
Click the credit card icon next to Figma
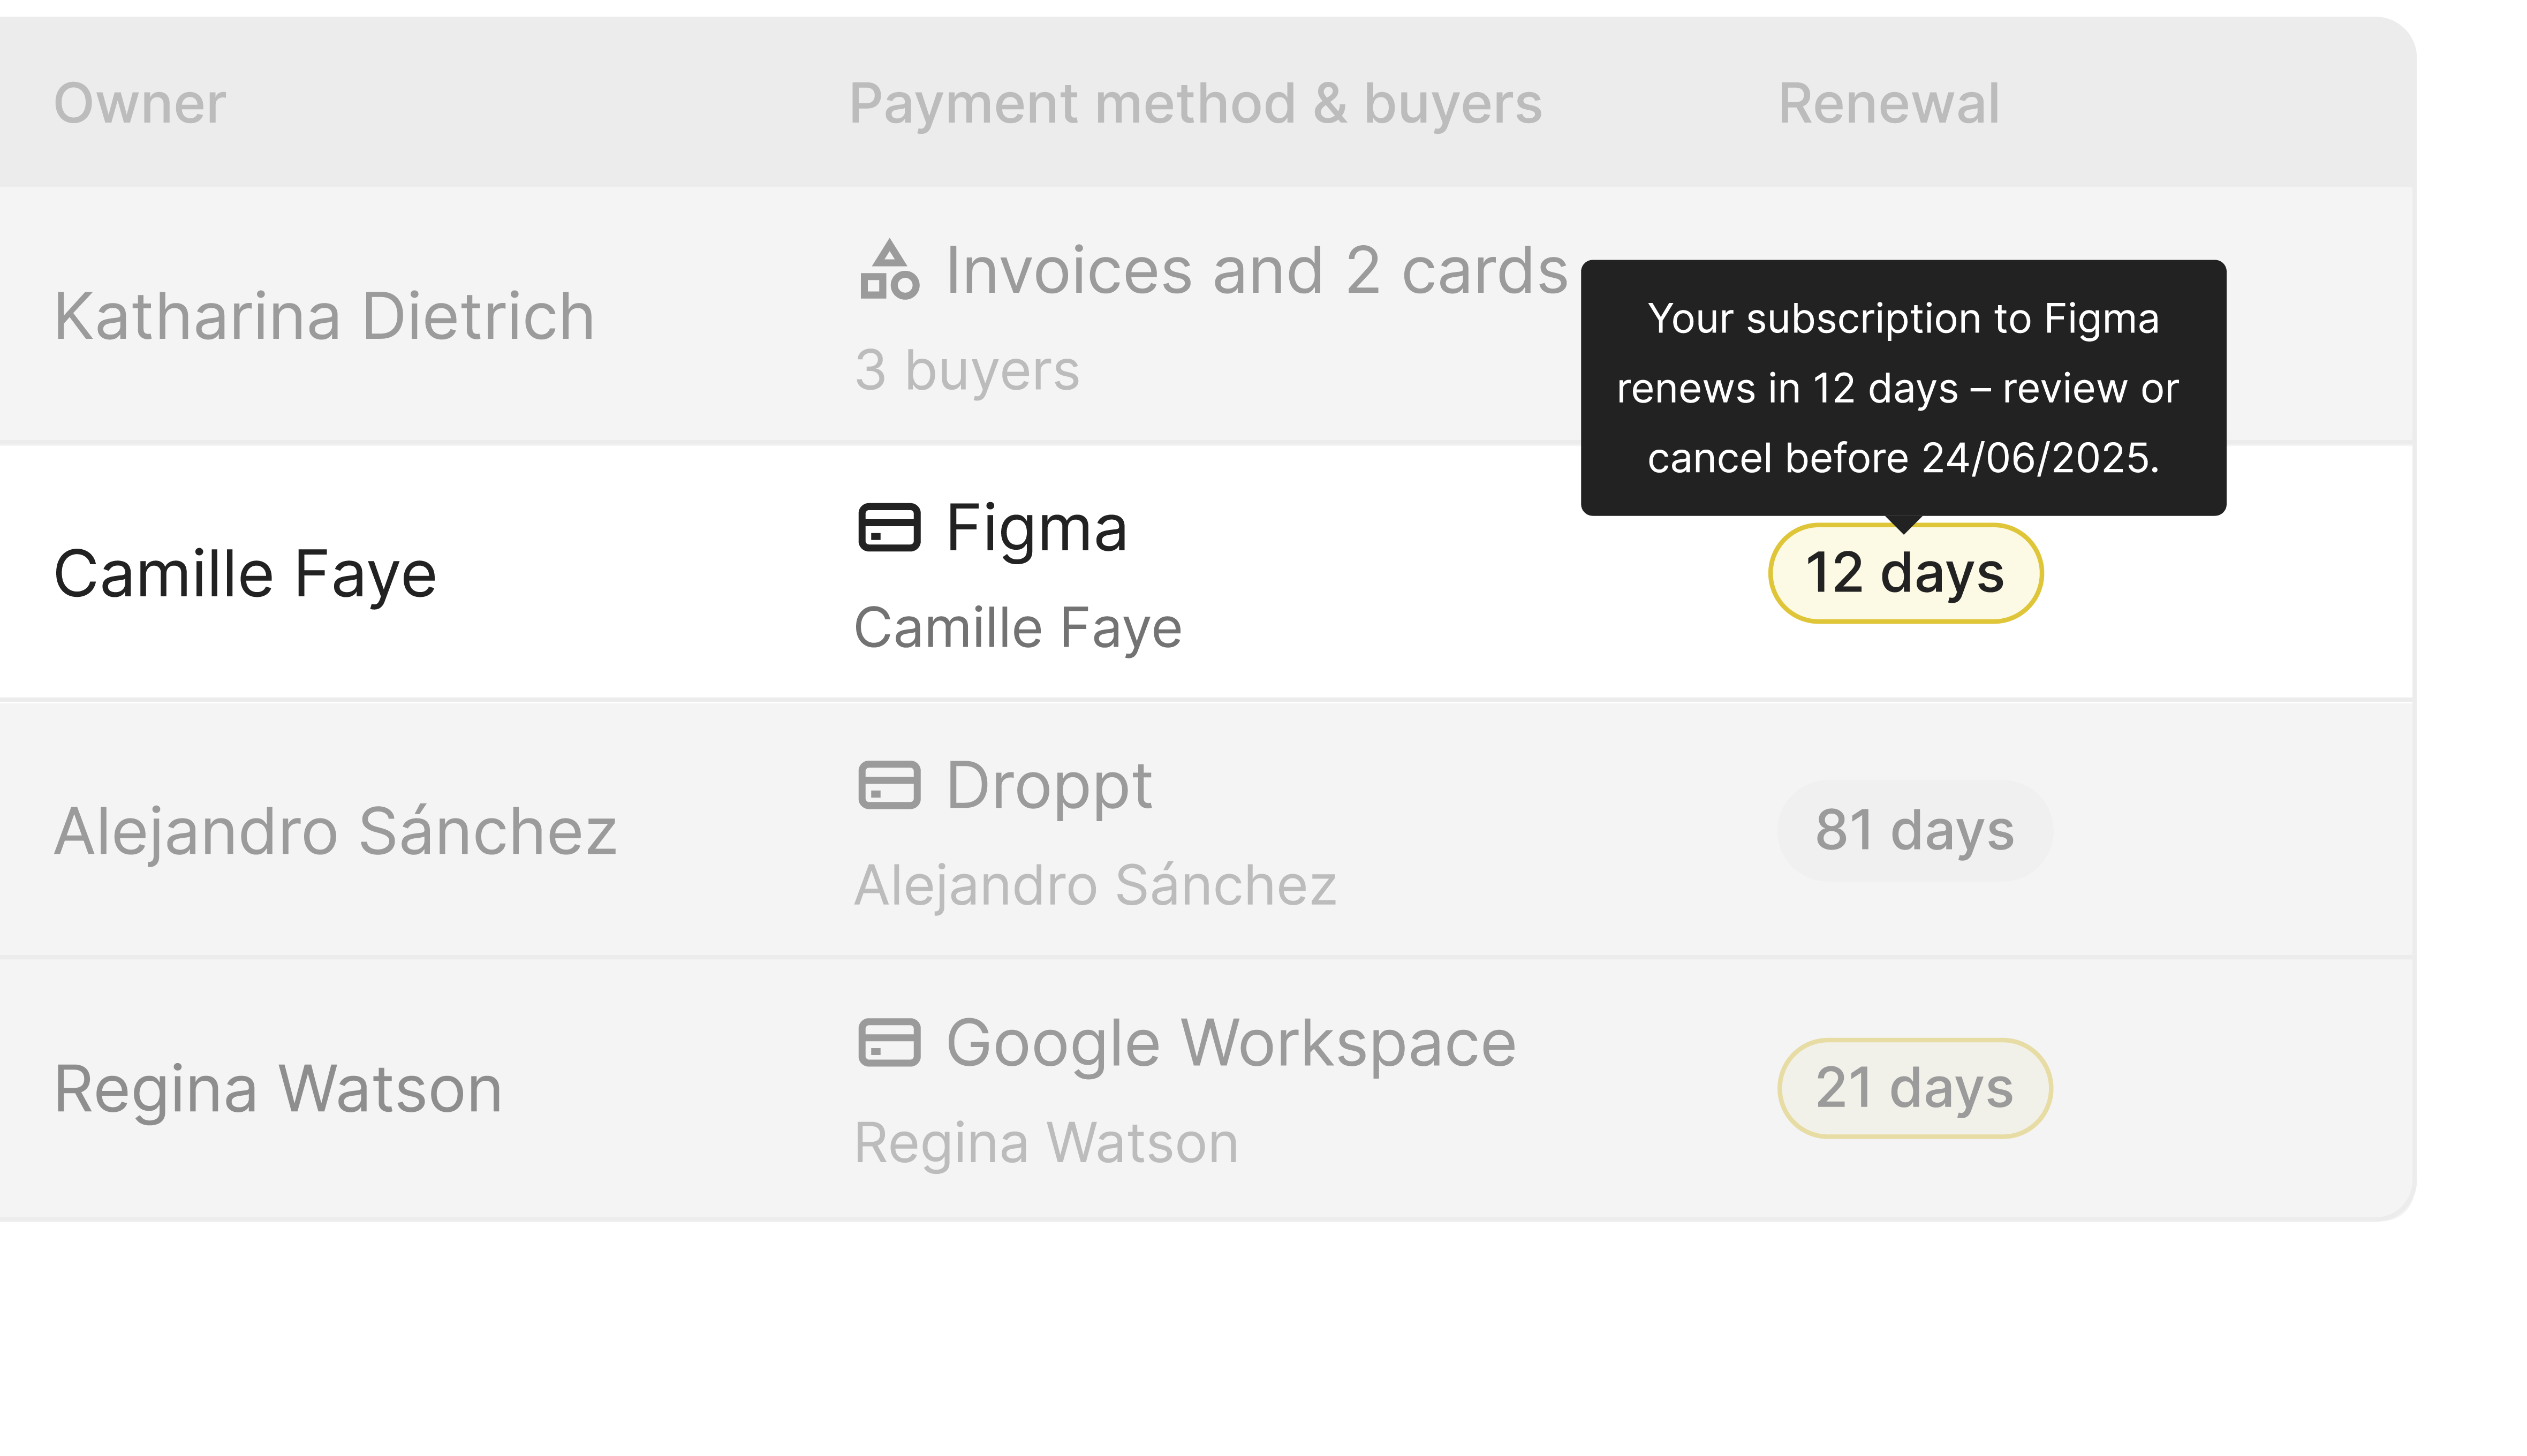(x=888, y=527)
